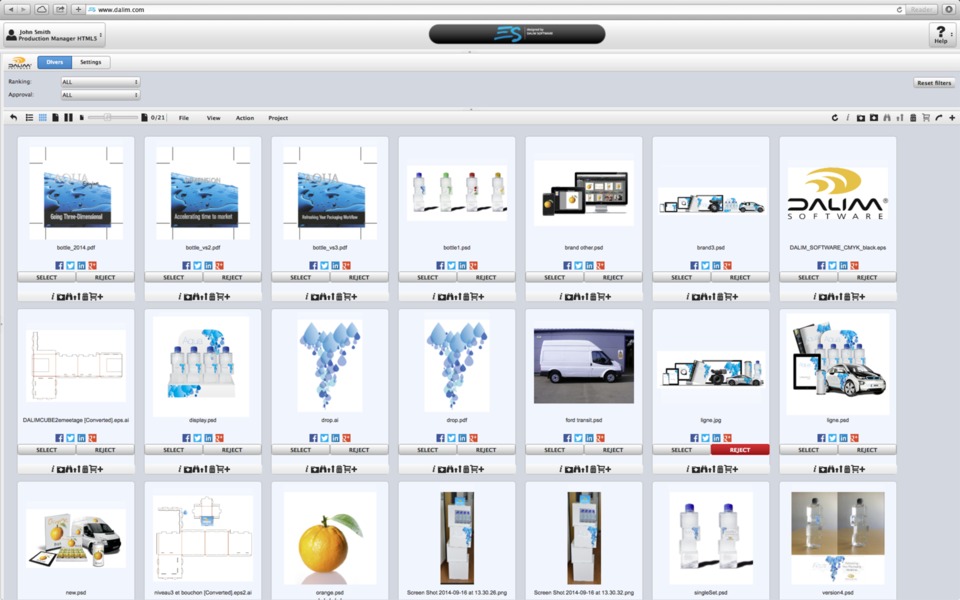The width and height of the screenshot is (960, 600).
Task: Click the thumbnail size slider
Action: tap(107, 118)
